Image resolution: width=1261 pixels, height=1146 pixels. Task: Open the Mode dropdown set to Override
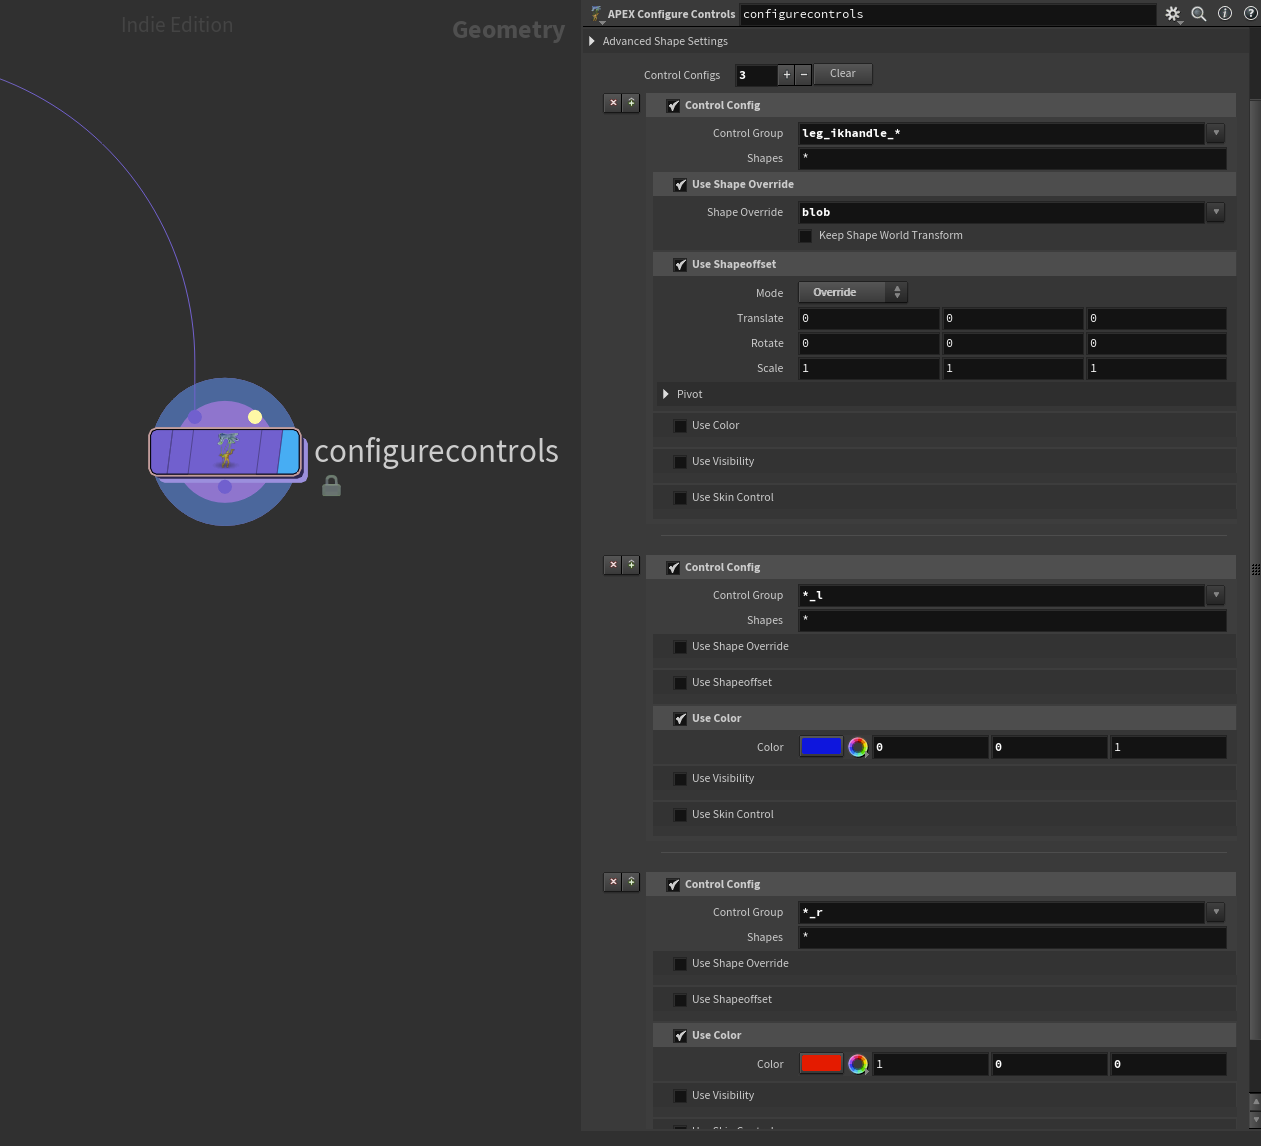(x=850, y=292)
